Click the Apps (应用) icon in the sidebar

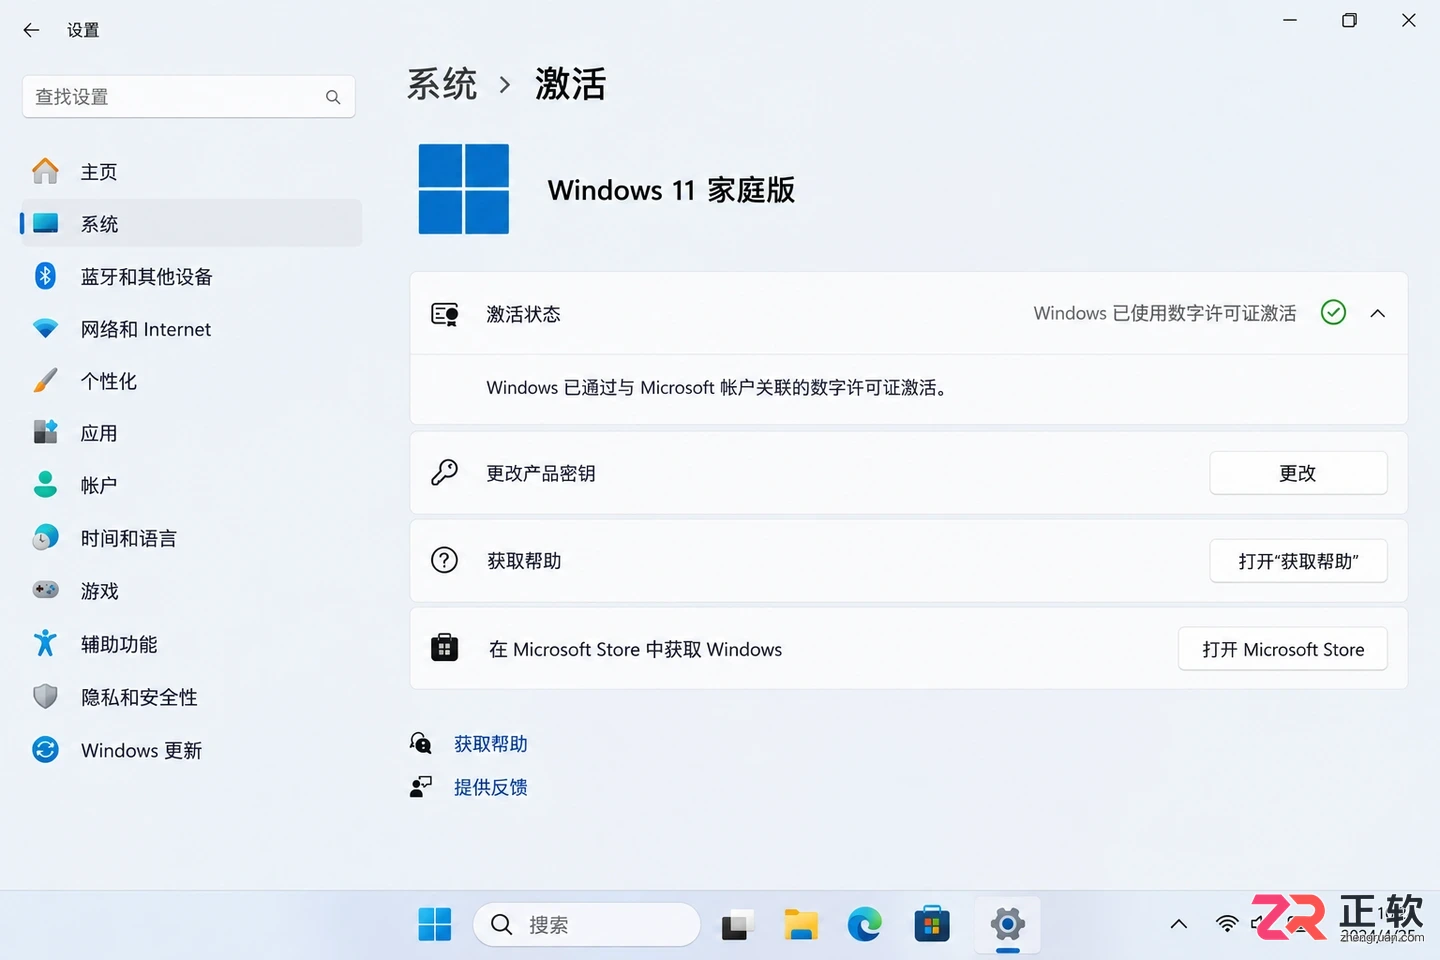point(45,432)
